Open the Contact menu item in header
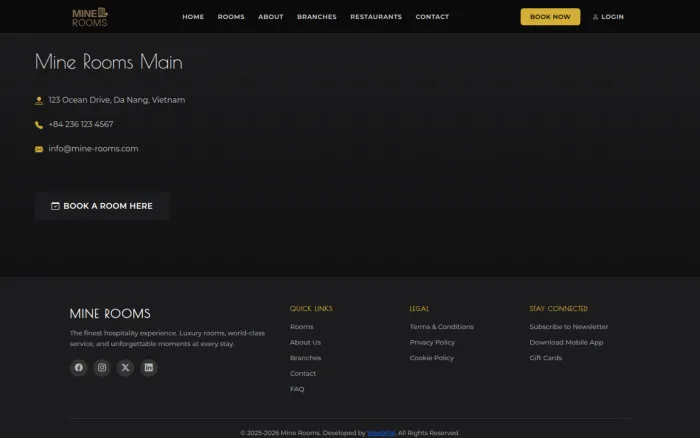 432,17
